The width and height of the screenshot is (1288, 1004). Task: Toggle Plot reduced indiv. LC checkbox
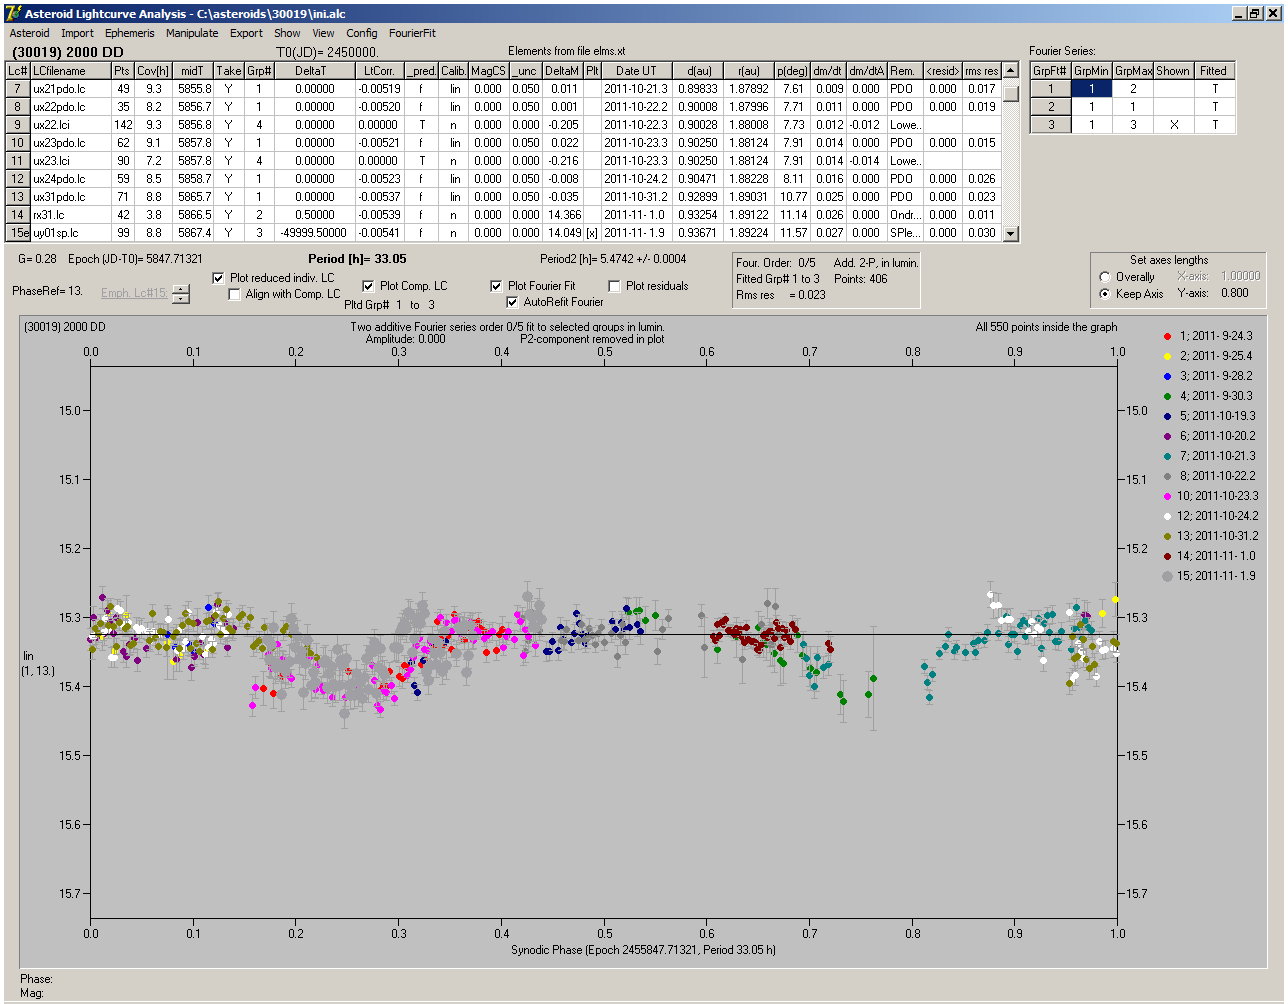tap(219, 278)
